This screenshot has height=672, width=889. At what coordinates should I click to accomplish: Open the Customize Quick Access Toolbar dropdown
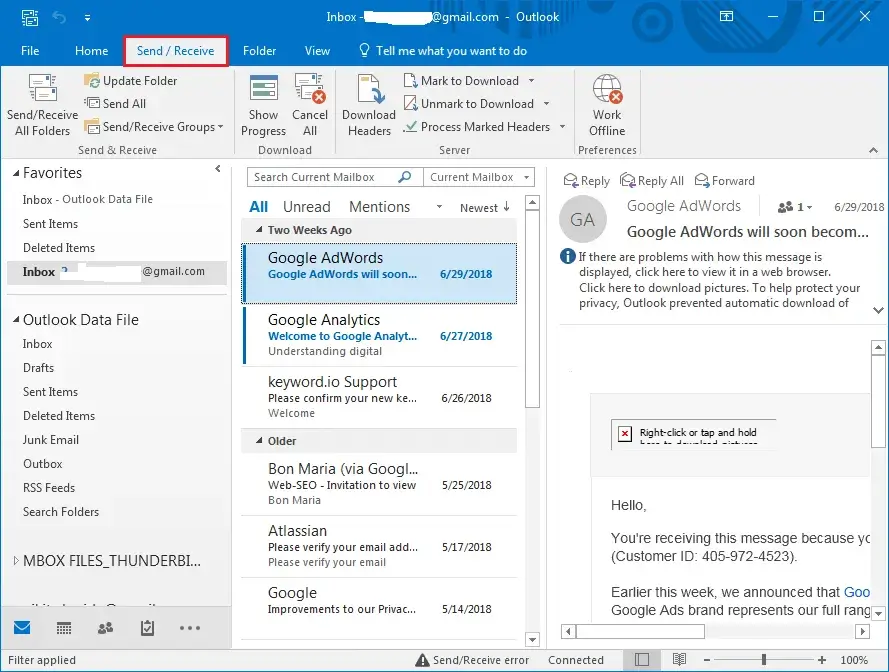pos(87,18)
